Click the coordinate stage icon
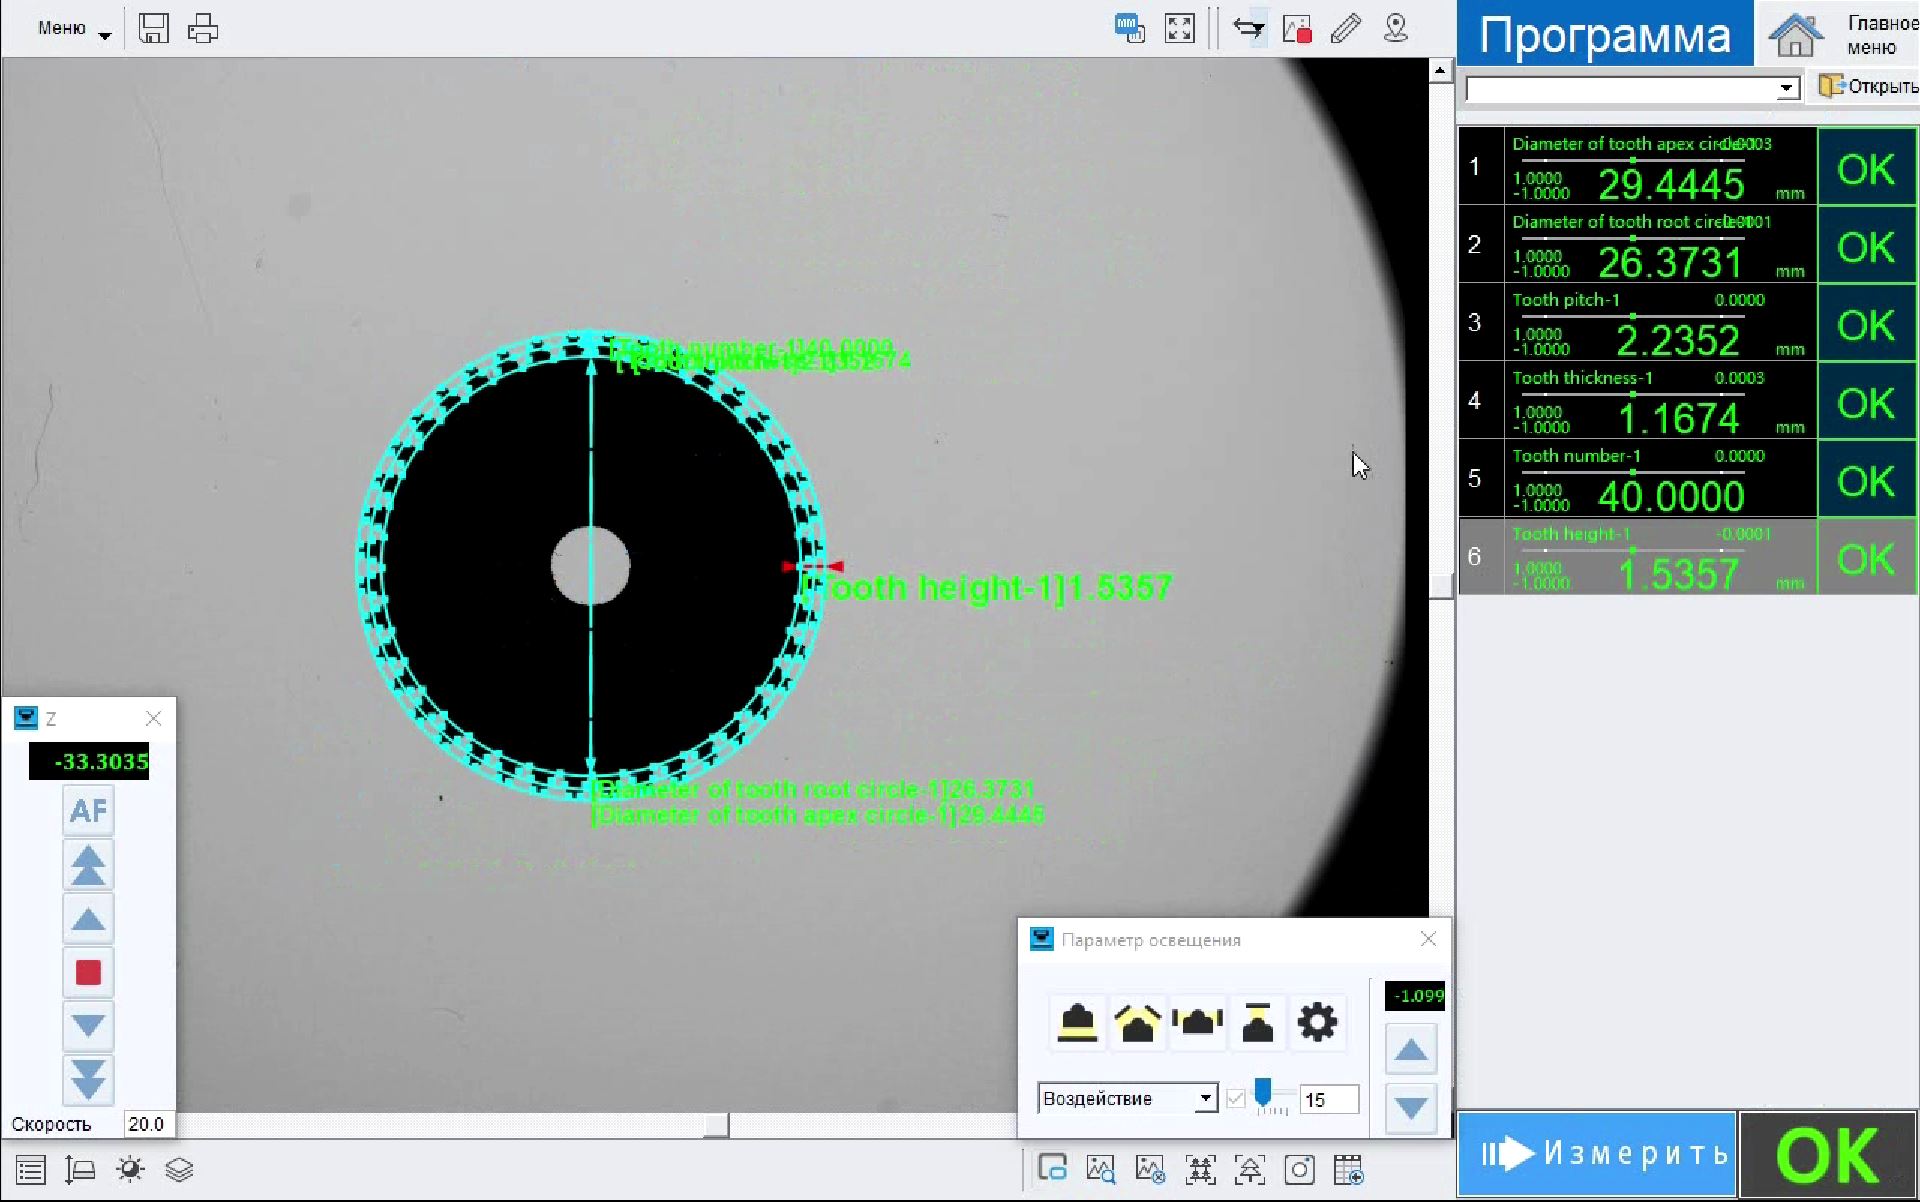The width and height of the screenshot is (1920, 1202). click(80, 1170)
